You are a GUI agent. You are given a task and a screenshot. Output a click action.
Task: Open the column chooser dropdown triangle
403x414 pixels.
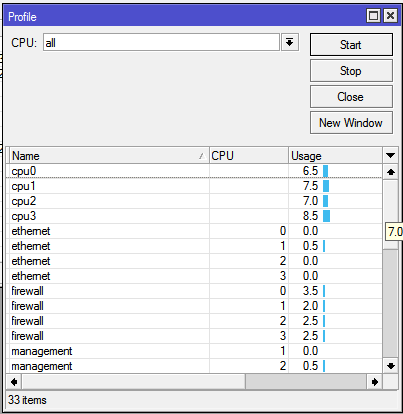[x=390, y=155]
